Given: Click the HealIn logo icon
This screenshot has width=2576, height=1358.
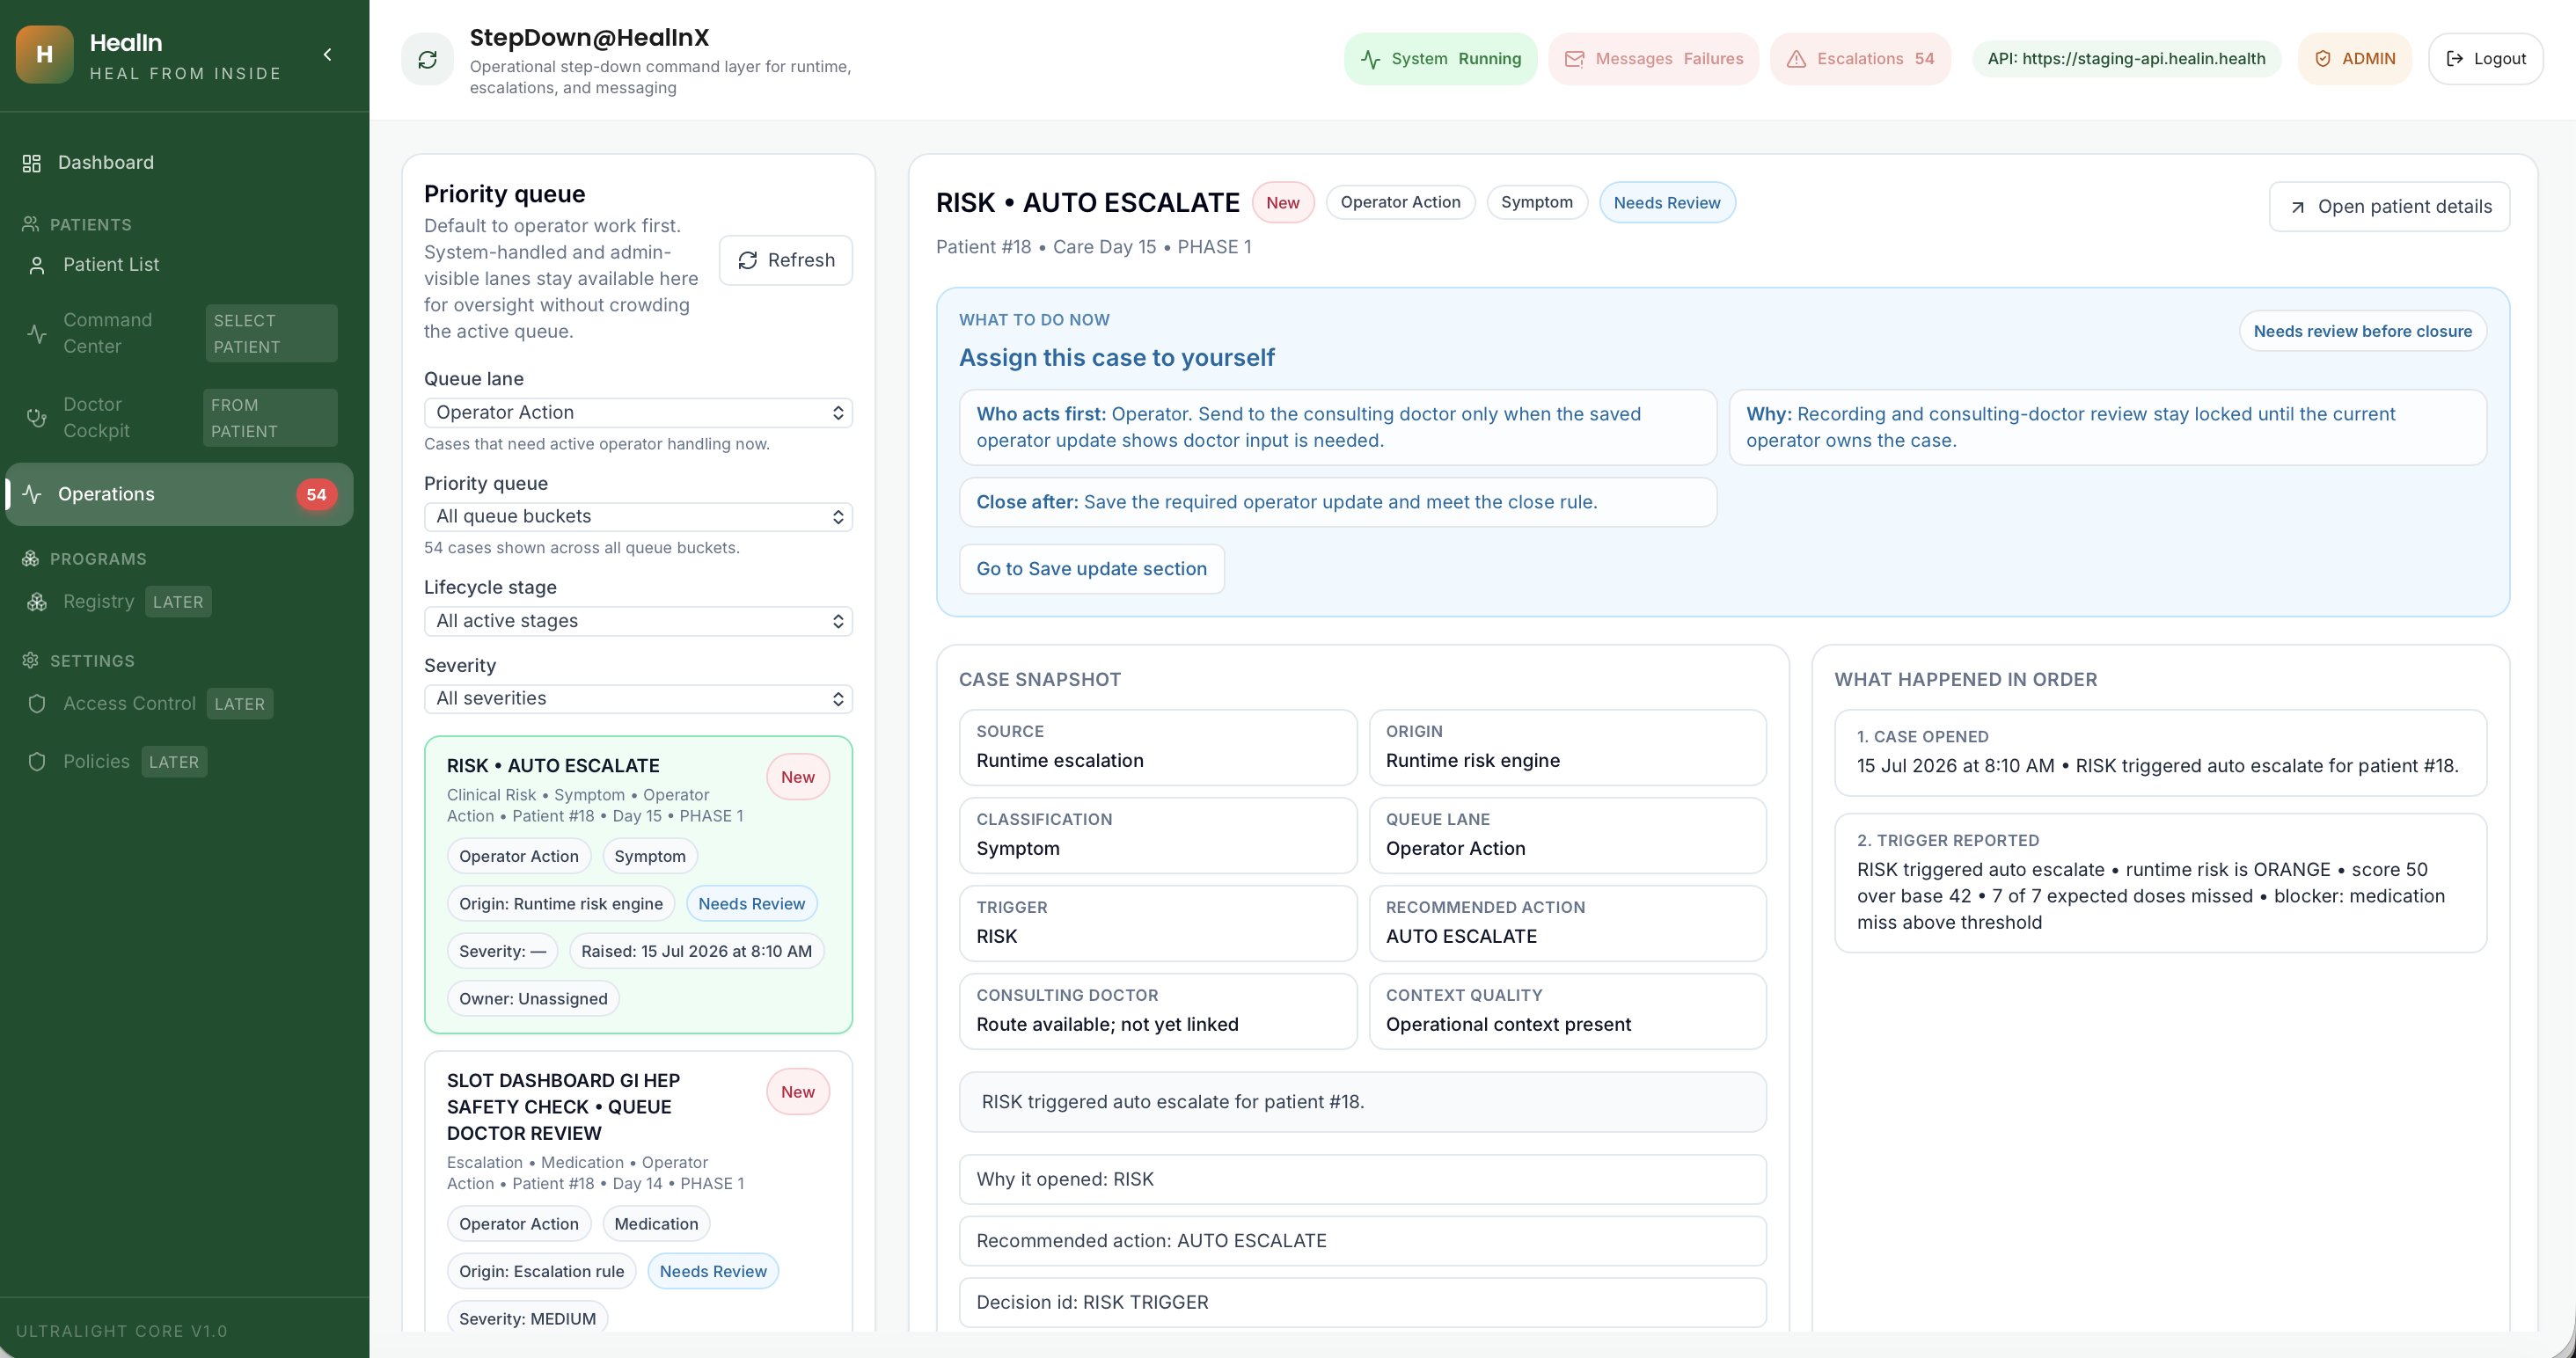Looking at the screenshot, I should tap(44, 55).
